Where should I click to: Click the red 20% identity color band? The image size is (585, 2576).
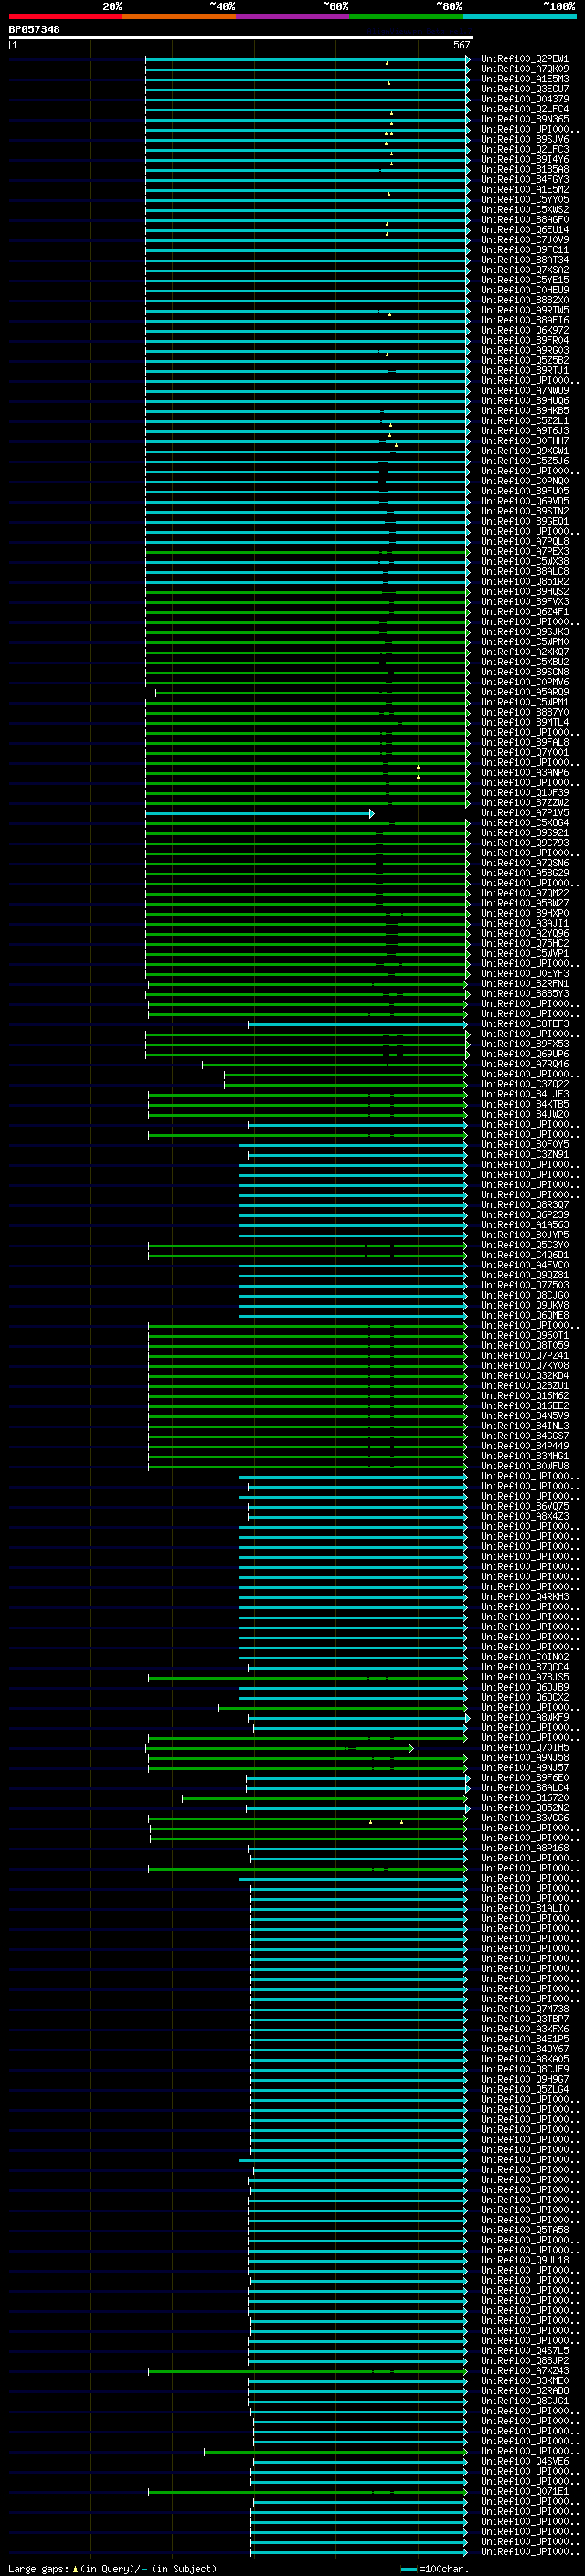[x=65, y=16]
